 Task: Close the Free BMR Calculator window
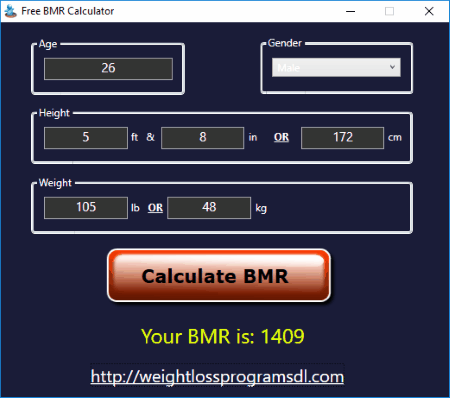coord(429,11)
